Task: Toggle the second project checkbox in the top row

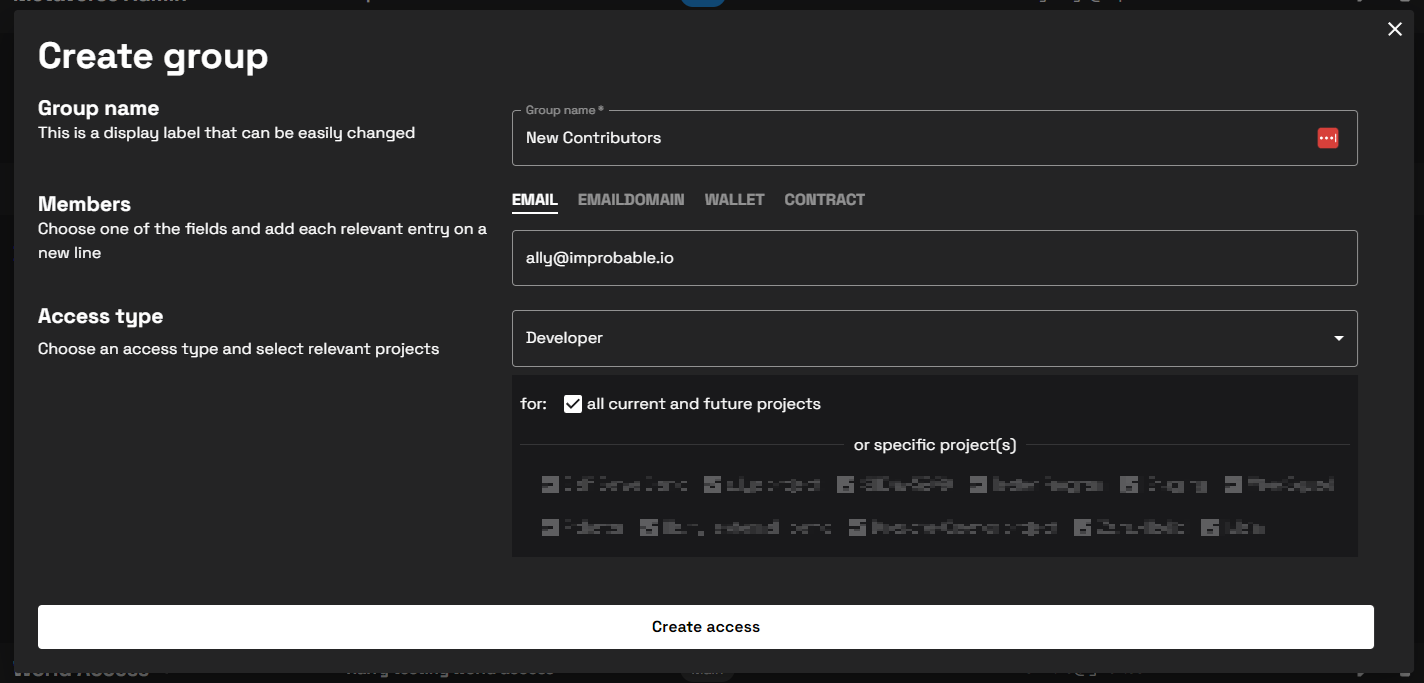Action: tap(713, 485)
